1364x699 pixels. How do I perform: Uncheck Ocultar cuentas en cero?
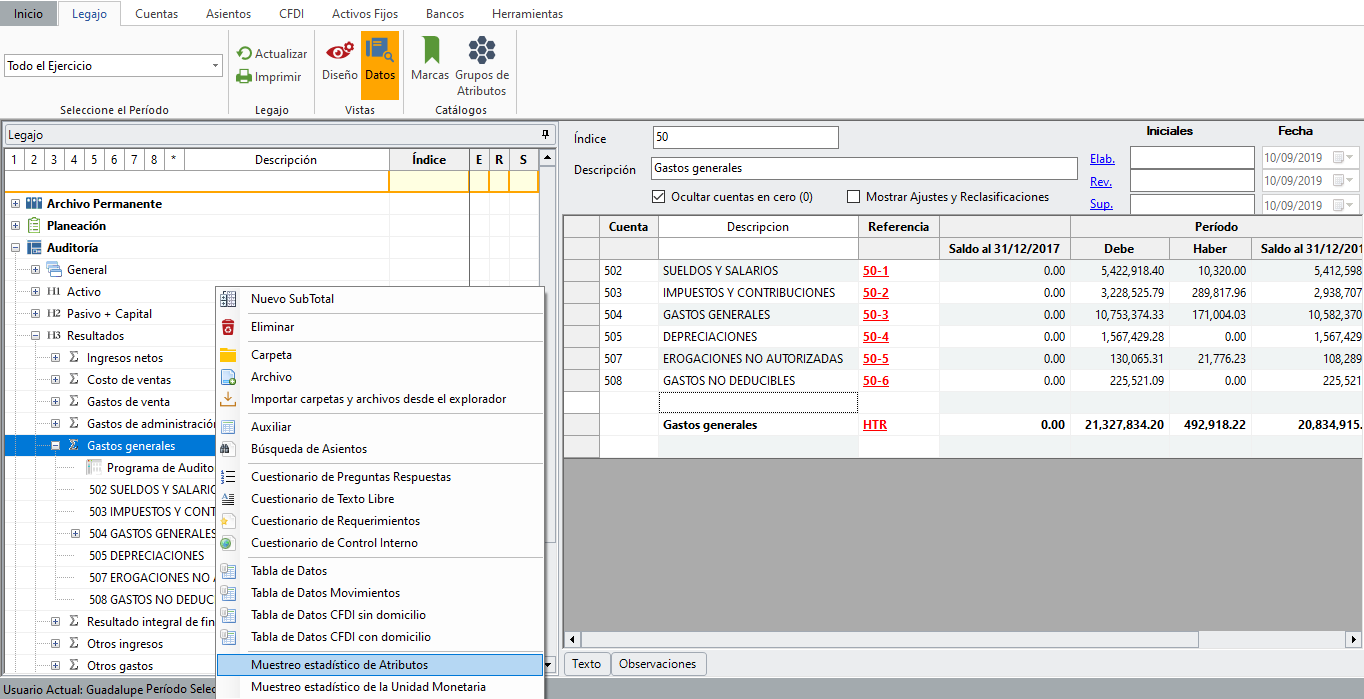(x=659, y=197)
